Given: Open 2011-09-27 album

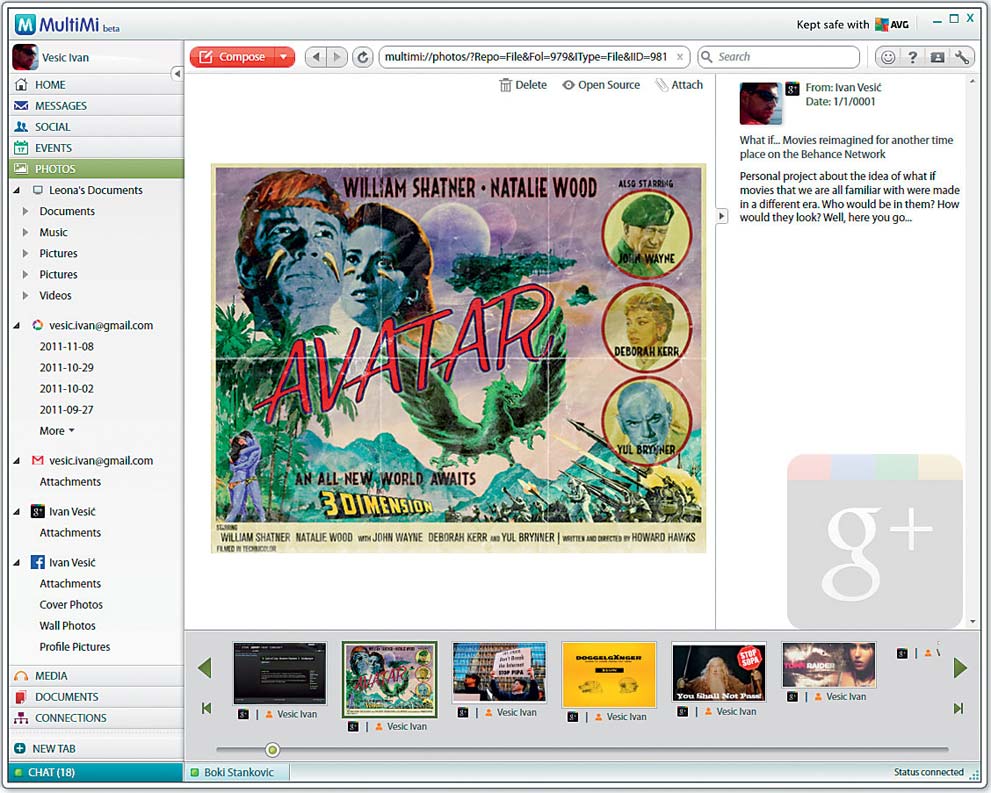Looking at the screenshot, I should pos(66,409).
